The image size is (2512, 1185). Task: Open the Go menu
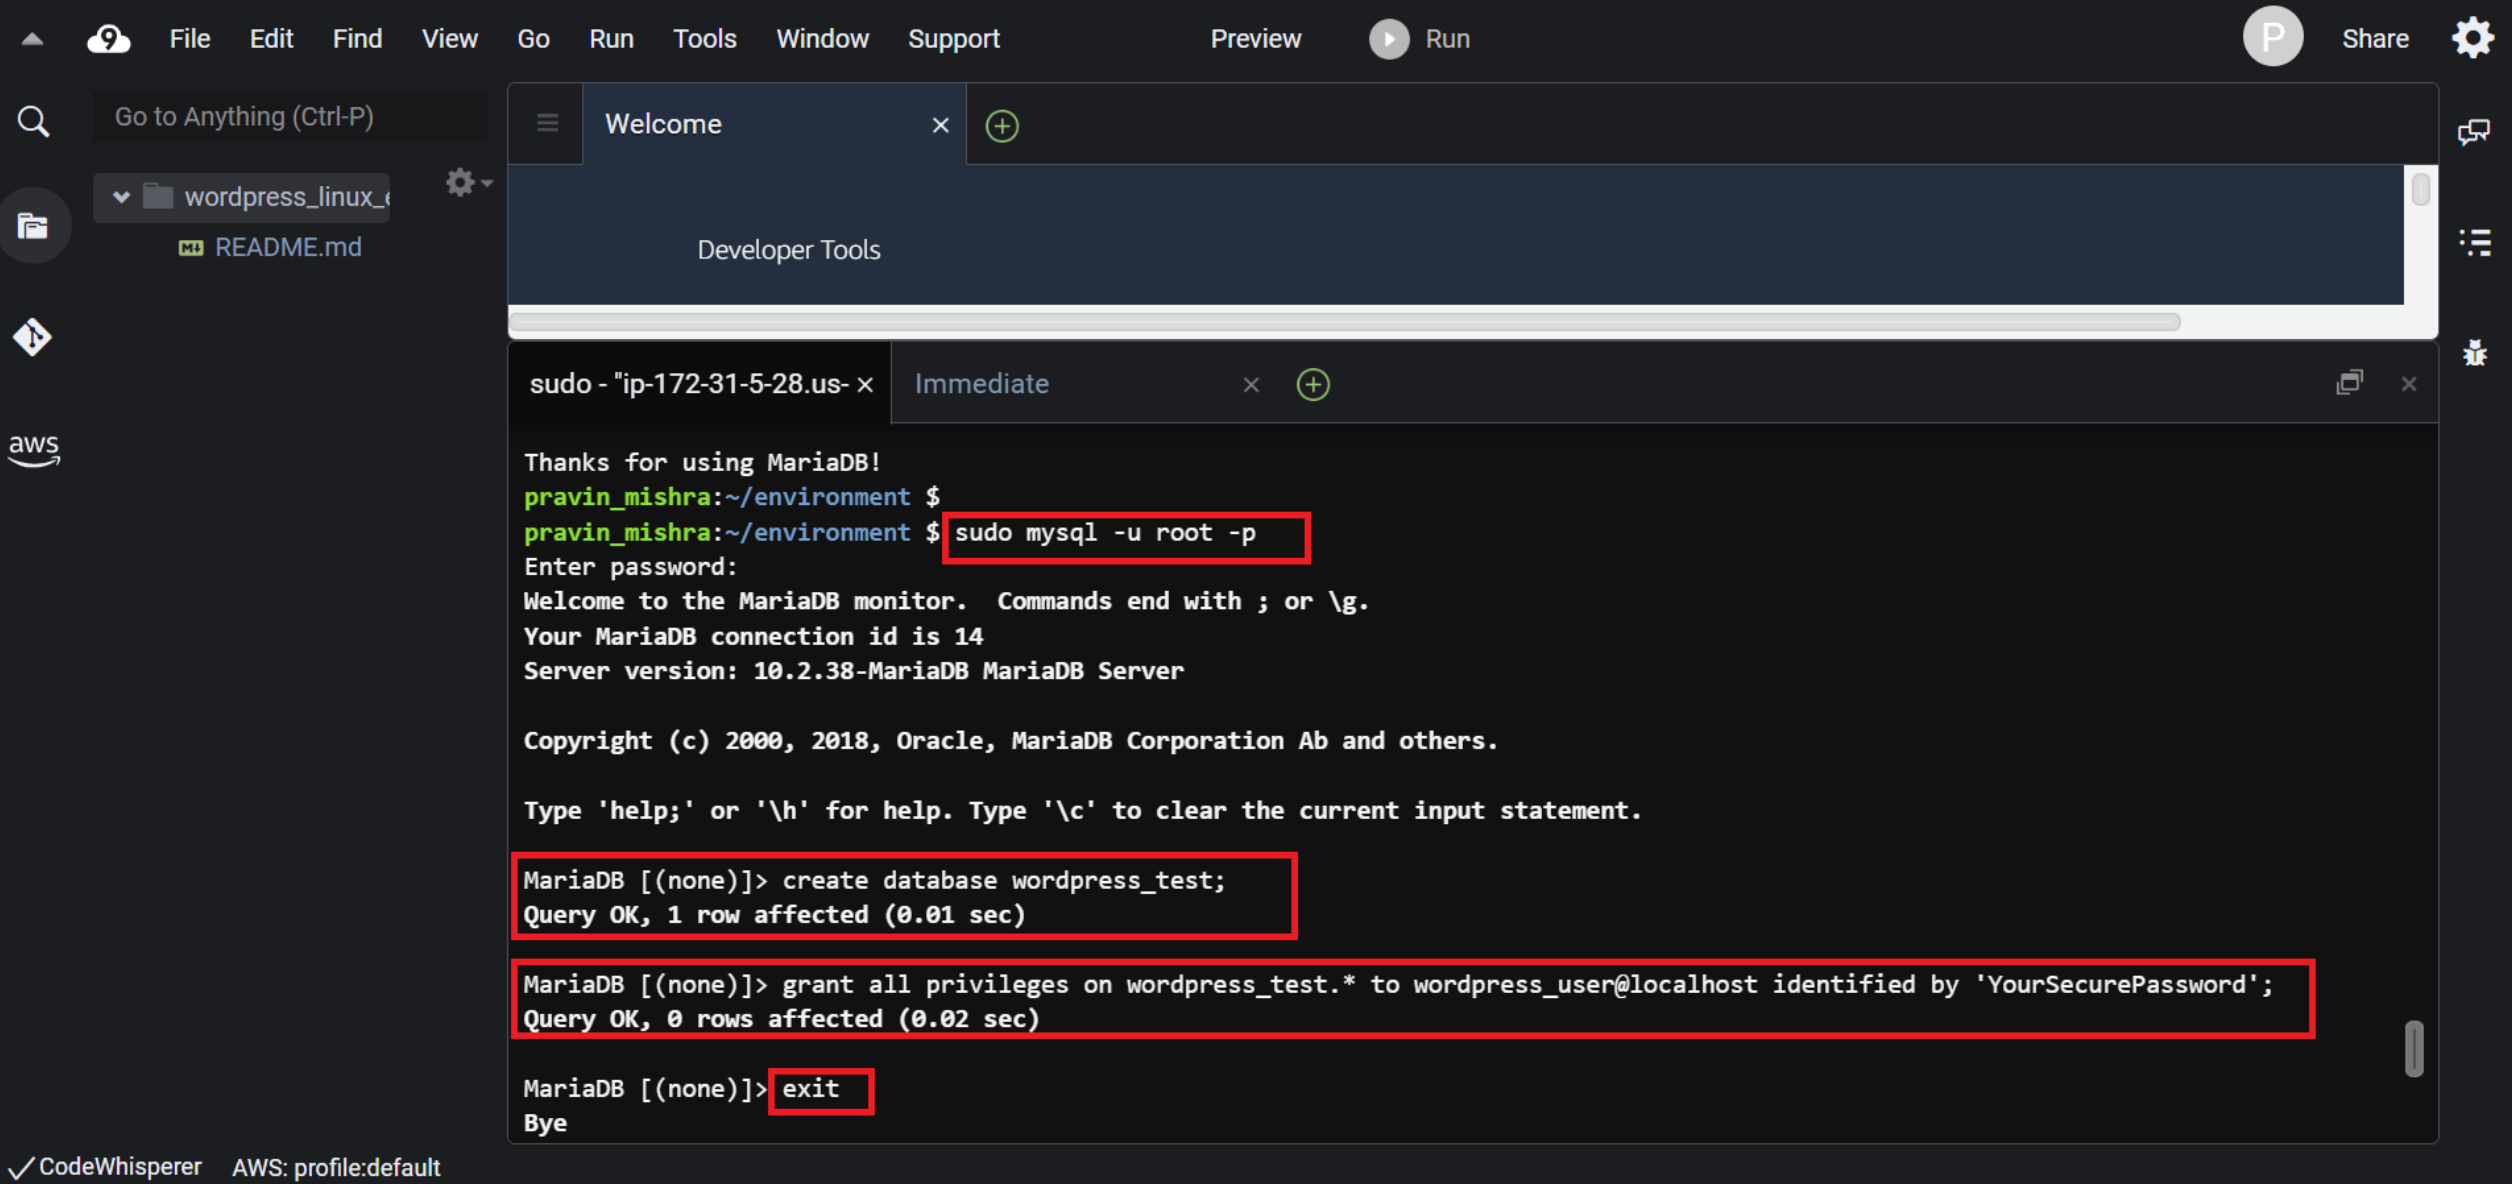pyautogui.click(x=533, y=39)
